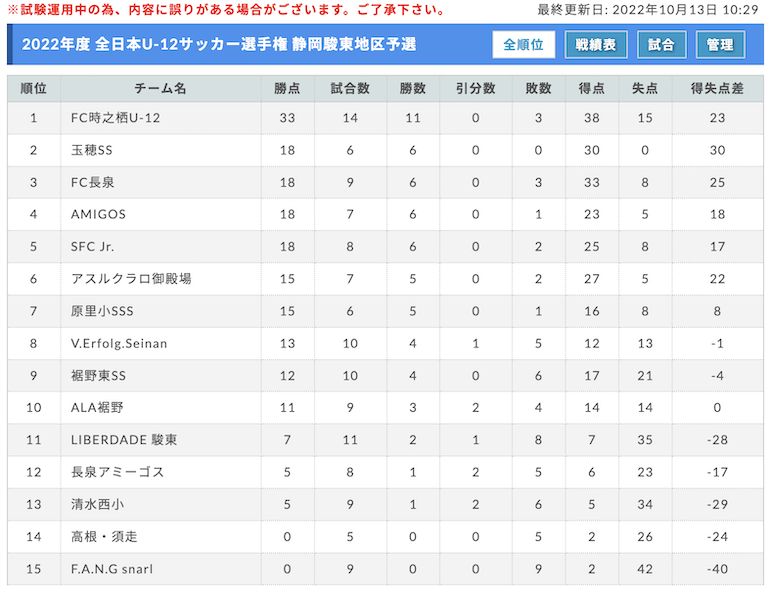
Task: Click team name AMIGOS
Action: [x=98, y=215]
